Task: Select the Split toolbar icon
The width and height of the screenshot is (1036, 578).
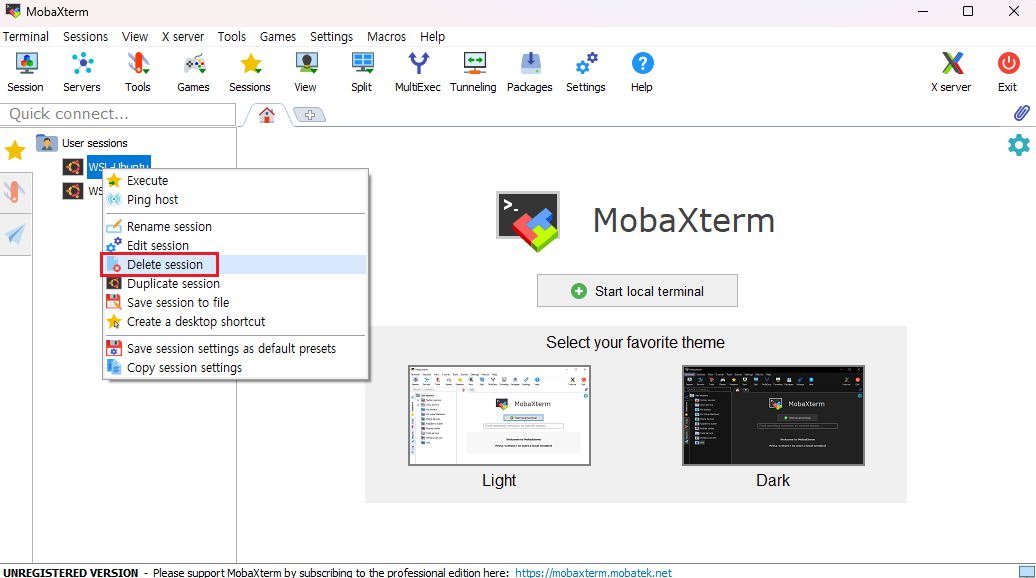Action: pyautogui.click(x=361, y=73)
